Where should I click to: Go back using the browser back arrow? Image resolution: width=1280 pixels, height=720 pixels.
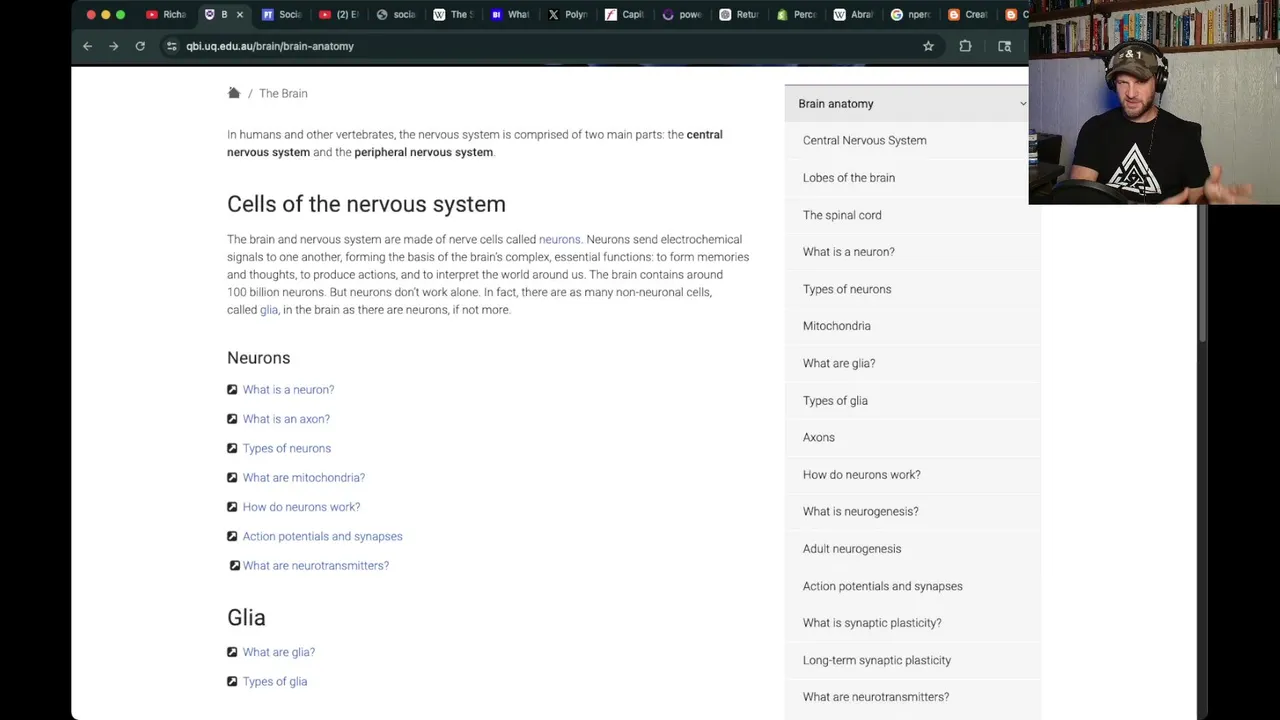87,46
